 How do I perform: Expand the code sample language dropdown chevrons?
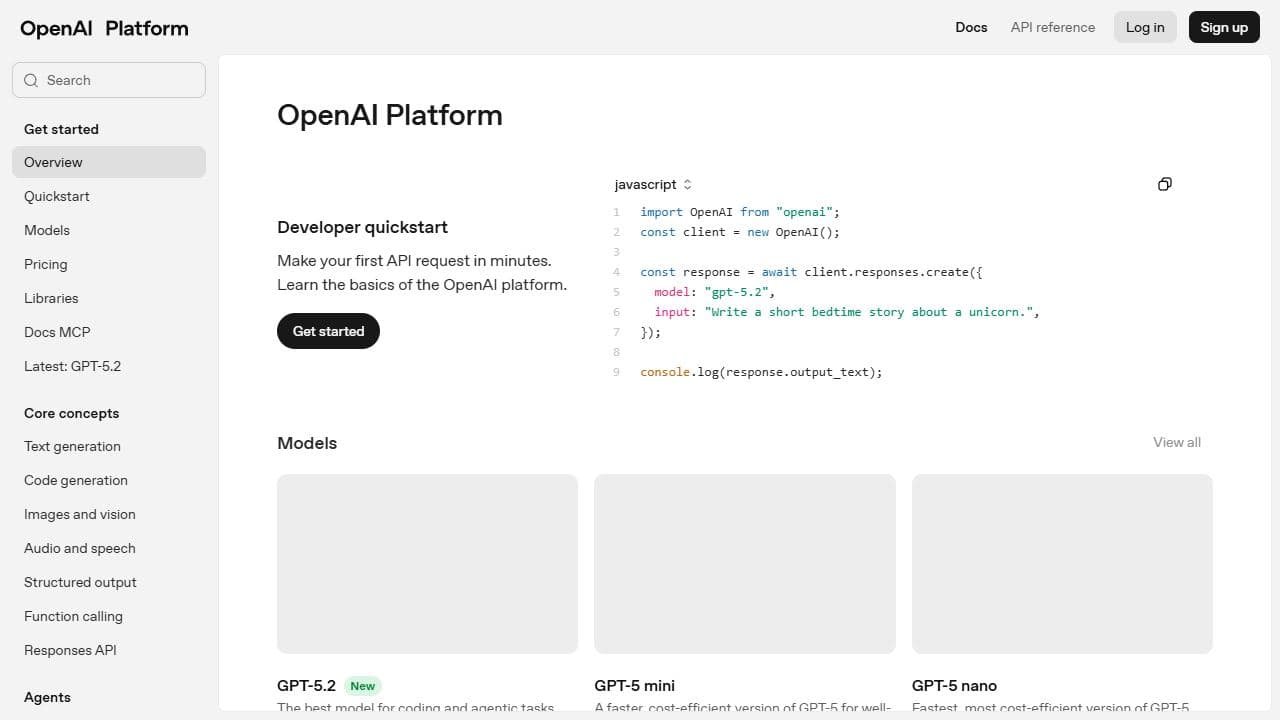tap(687, 184)
